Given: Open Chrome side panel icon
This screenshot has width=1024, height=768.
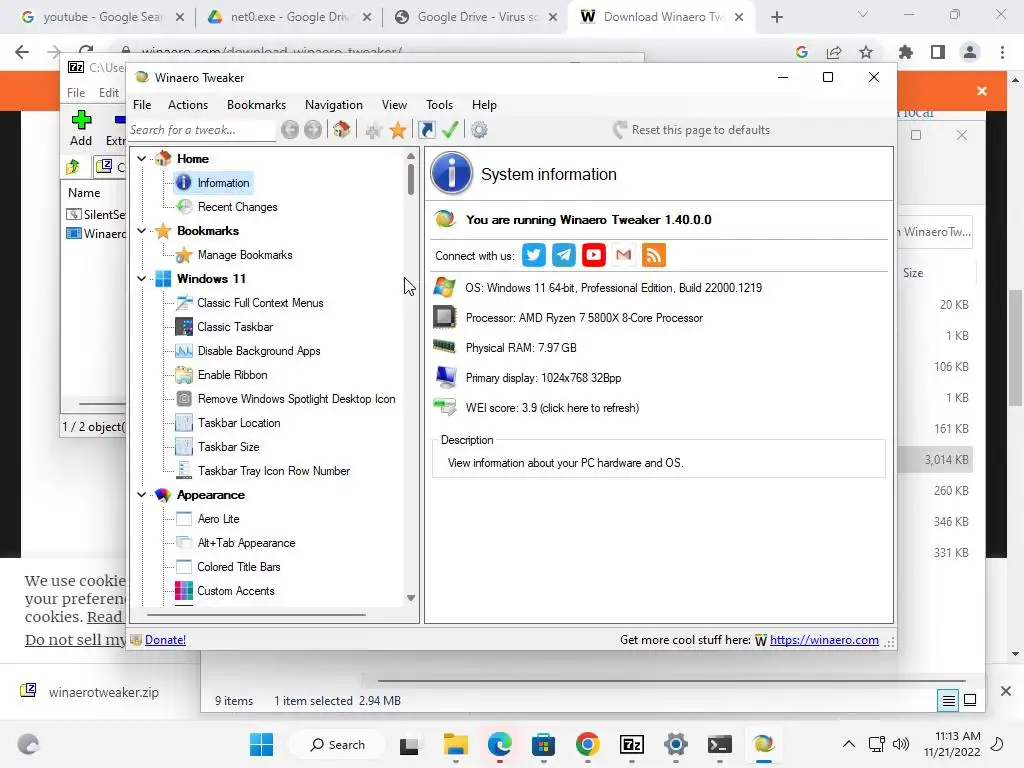Looking at the screenshot, I should coord(938,52).
